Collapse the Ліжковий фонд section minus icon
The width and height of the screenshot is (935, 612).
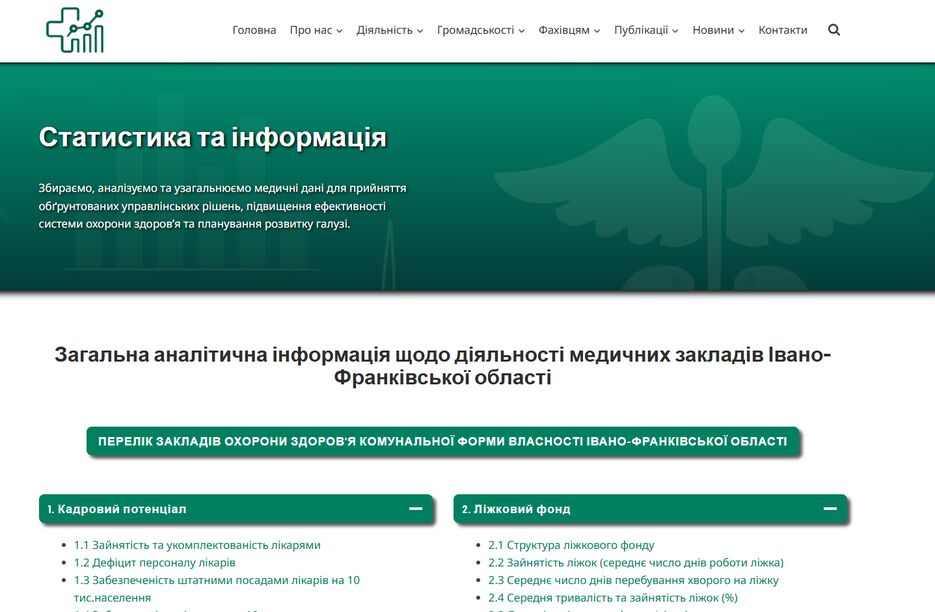click(x=829, y=509)
